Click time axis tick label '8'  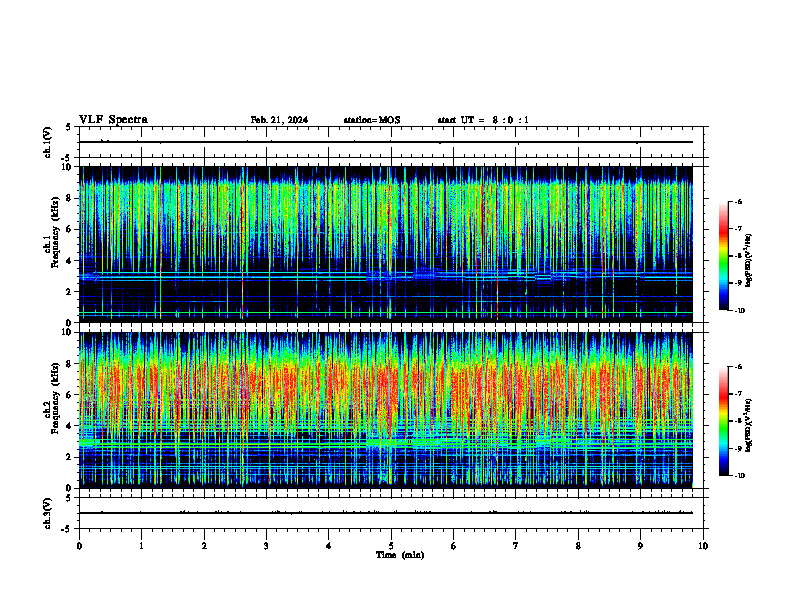(578, 546)
